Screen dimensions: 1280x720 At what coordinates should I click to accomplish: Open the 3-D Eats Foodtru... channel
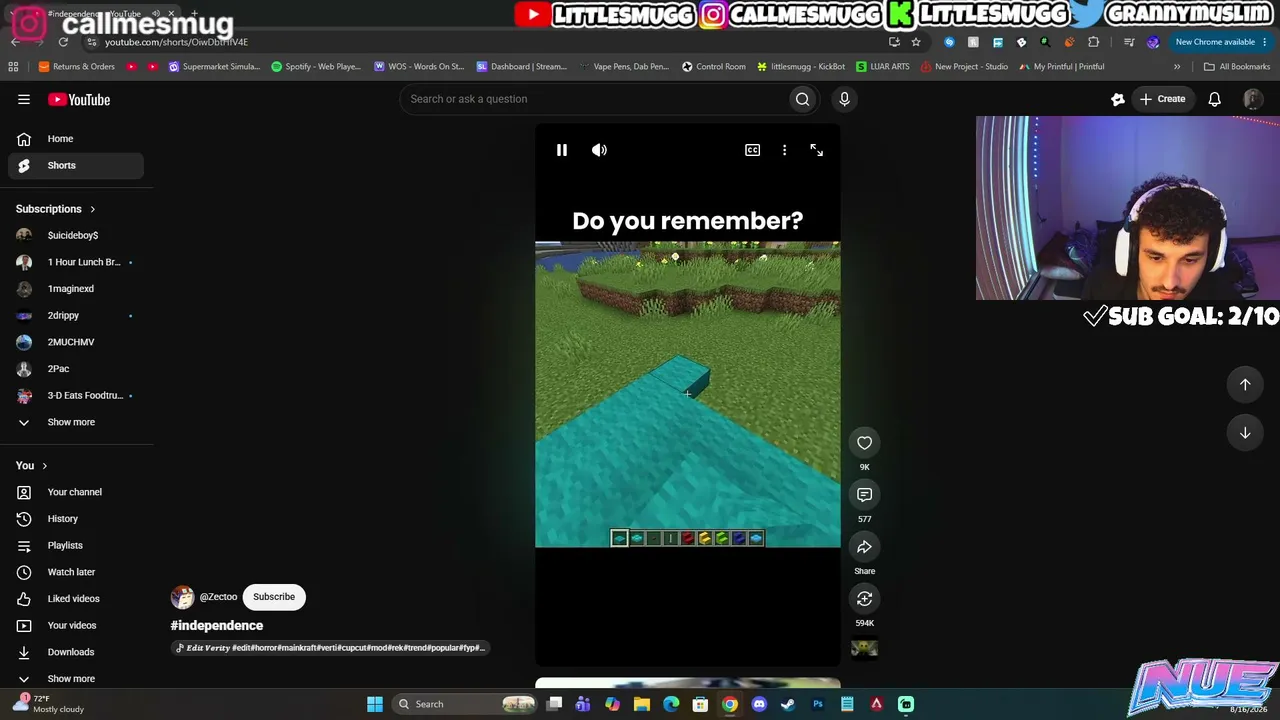tap(76, 395)
